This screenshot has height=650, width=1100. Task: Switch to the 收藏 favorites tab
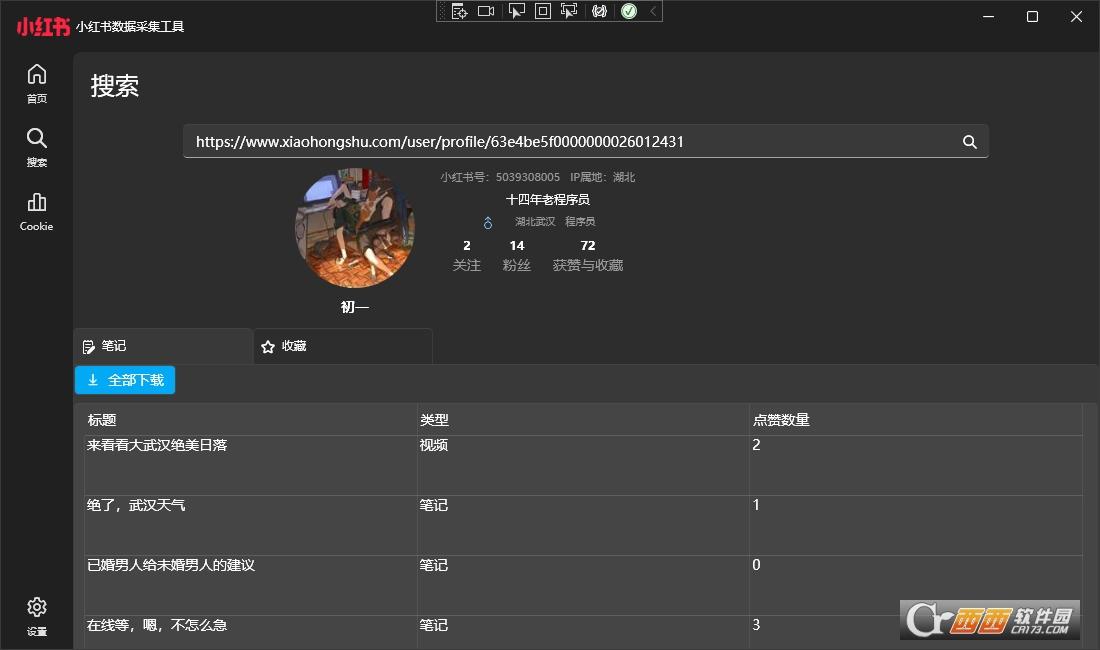[342, 346]
